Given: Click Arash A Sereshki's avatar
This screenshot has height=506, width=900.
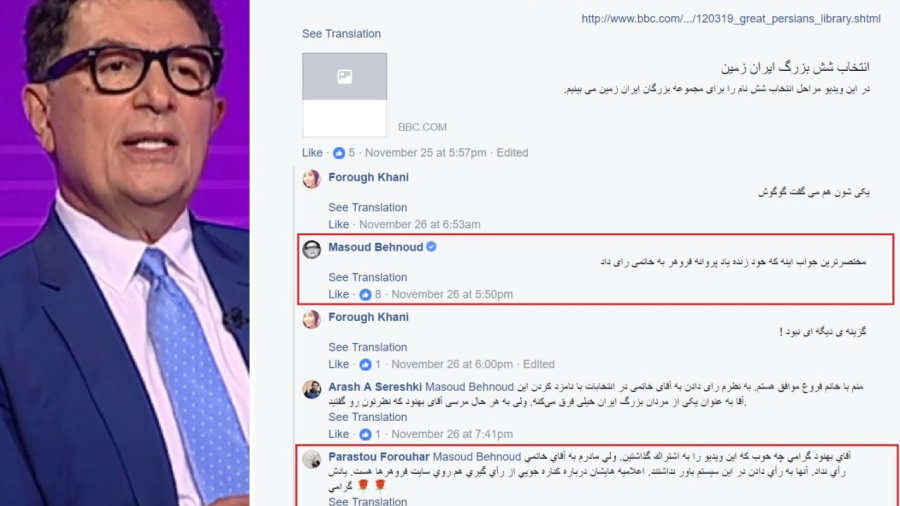Looking at the screenshot, I should pos(312,389).
